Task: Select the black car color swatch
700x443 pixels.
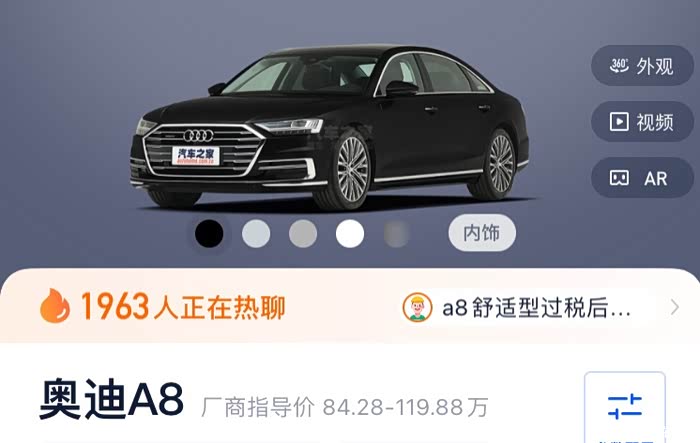Action: pyautogui.click(x=209, y=234)
